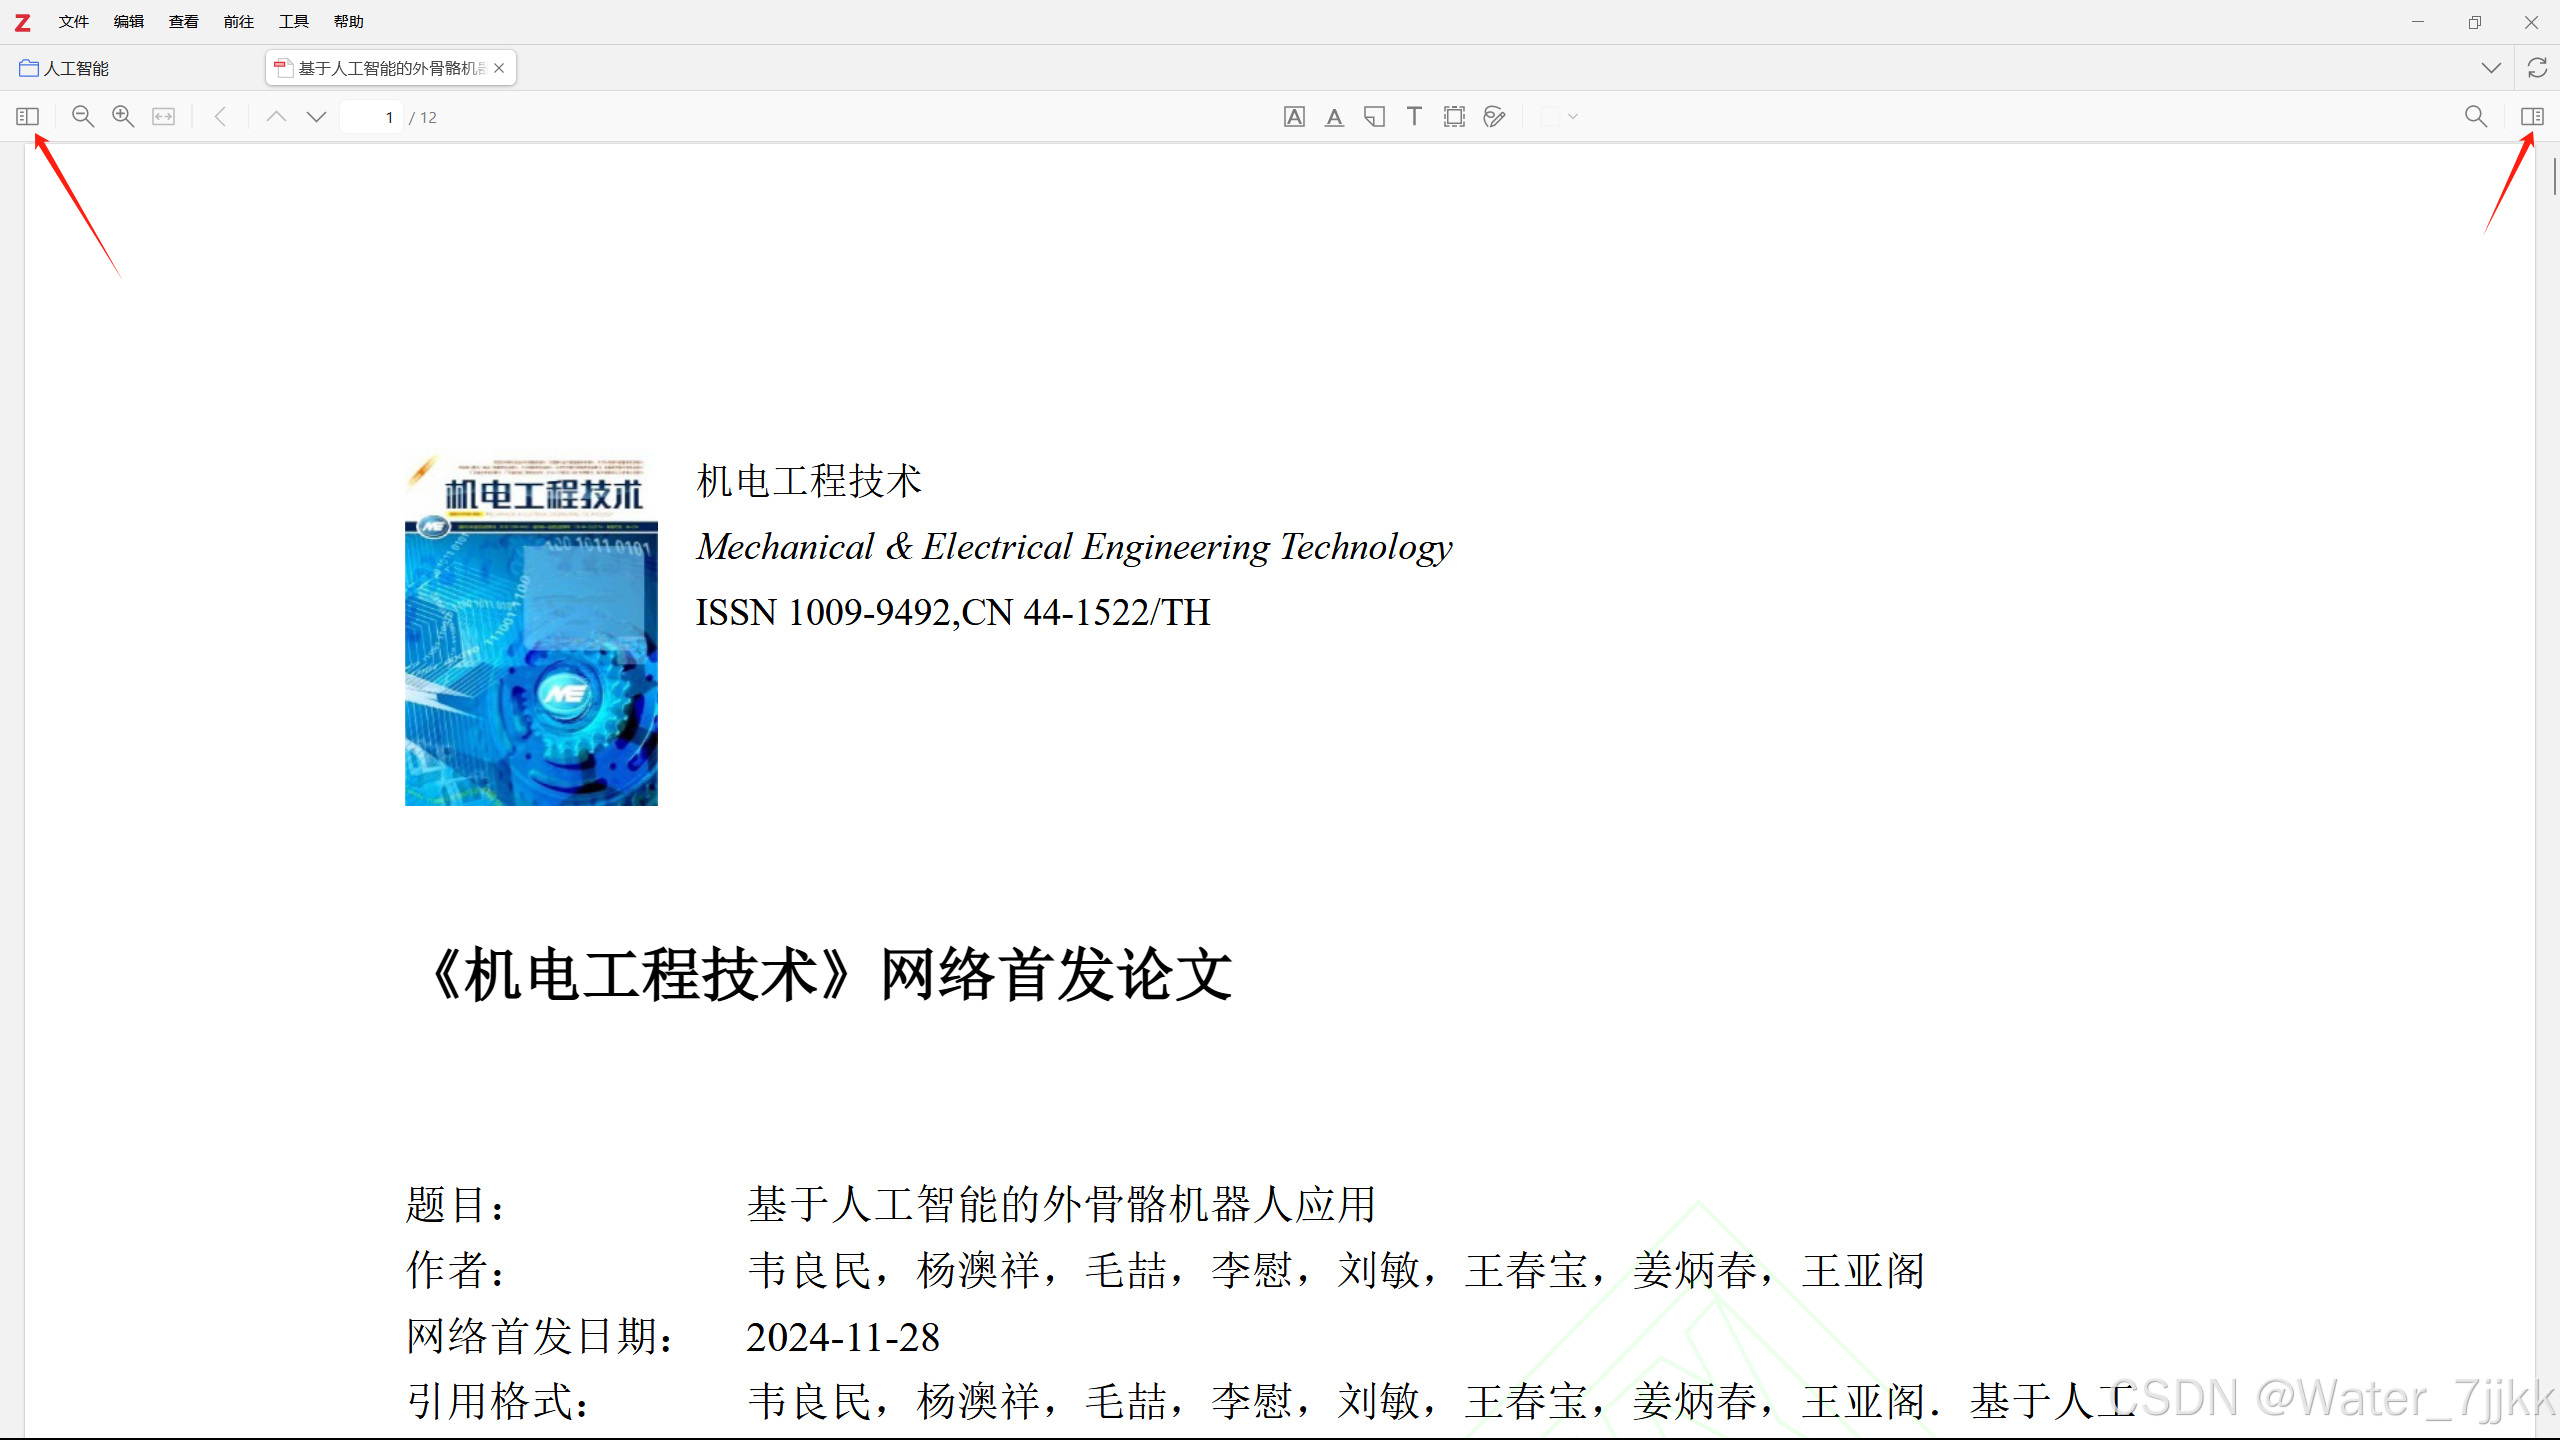Select the highlight text tool
The height and width of the screenshot is (1440, 2560).
coord(1294,117)
